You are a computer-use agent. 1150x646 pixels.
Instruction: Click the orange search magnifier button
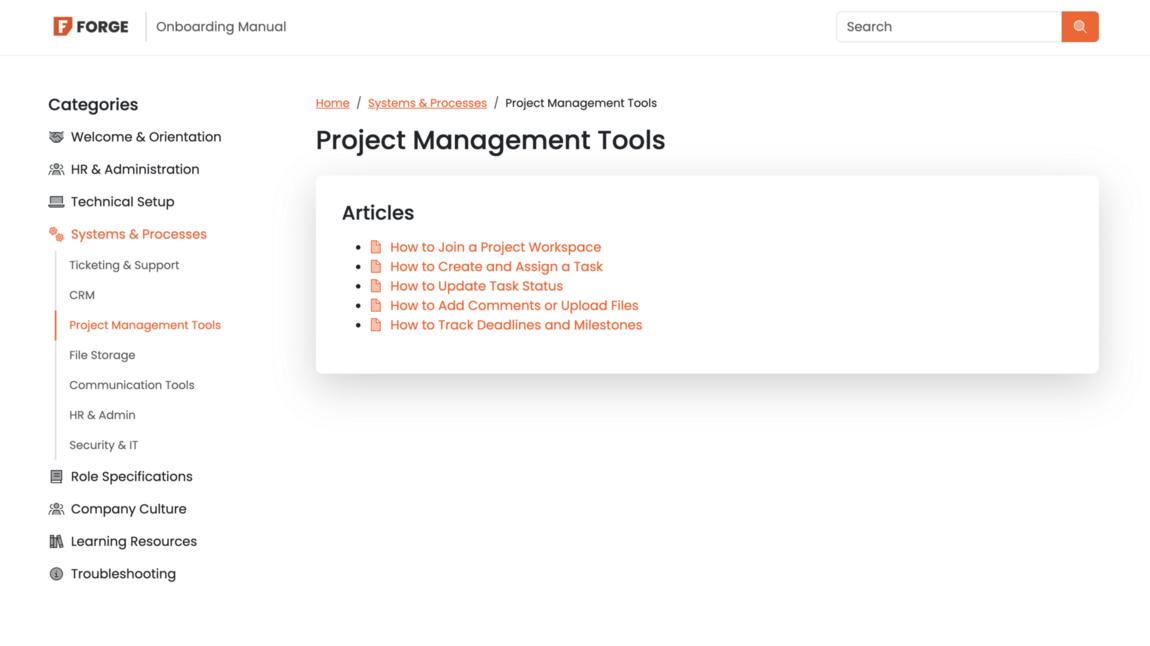[x=1080, y=26]
